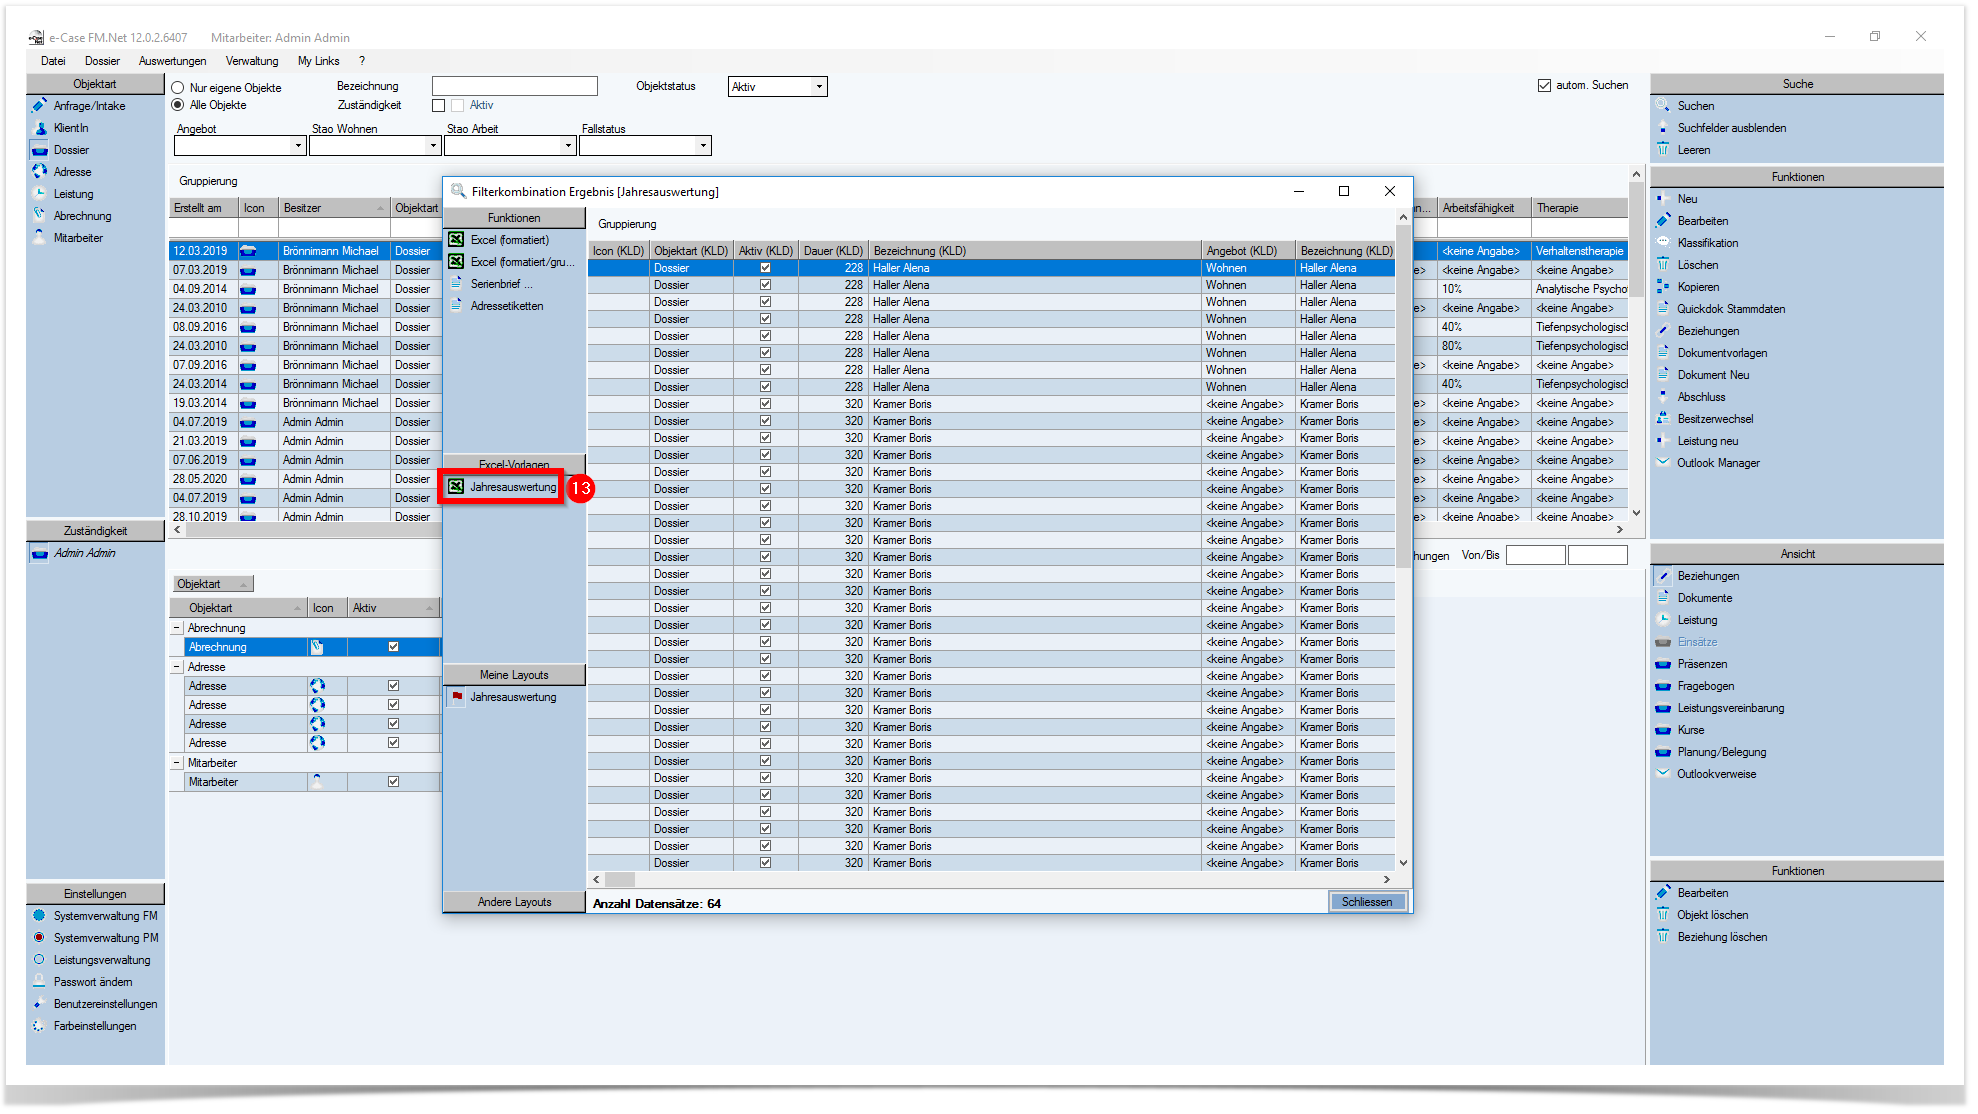Select the Leistung clock icon in sidebar

pyautogui.click(x=40, y=194)
